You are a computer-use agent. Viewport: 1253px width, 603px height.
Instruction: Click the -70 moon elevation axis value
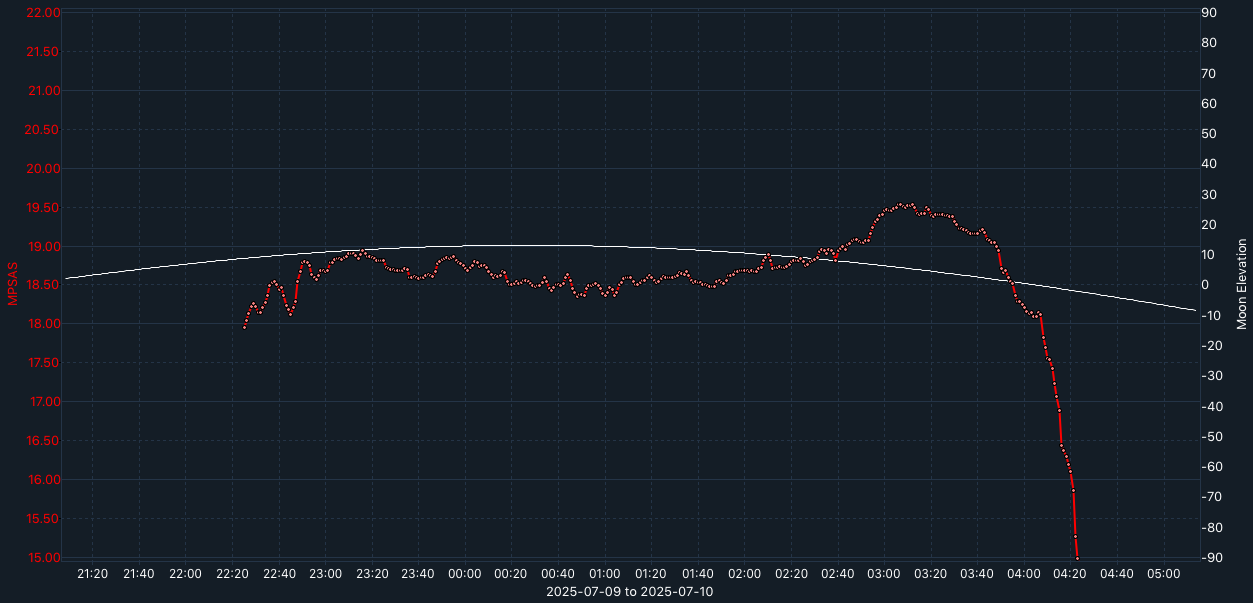(1210, 497)
